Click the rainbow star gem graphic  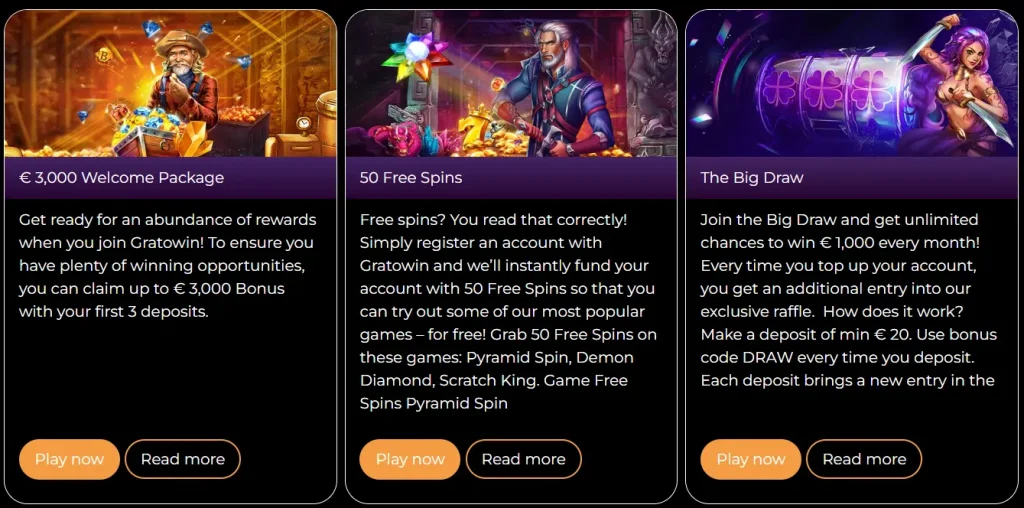click(x=418, y=57)
